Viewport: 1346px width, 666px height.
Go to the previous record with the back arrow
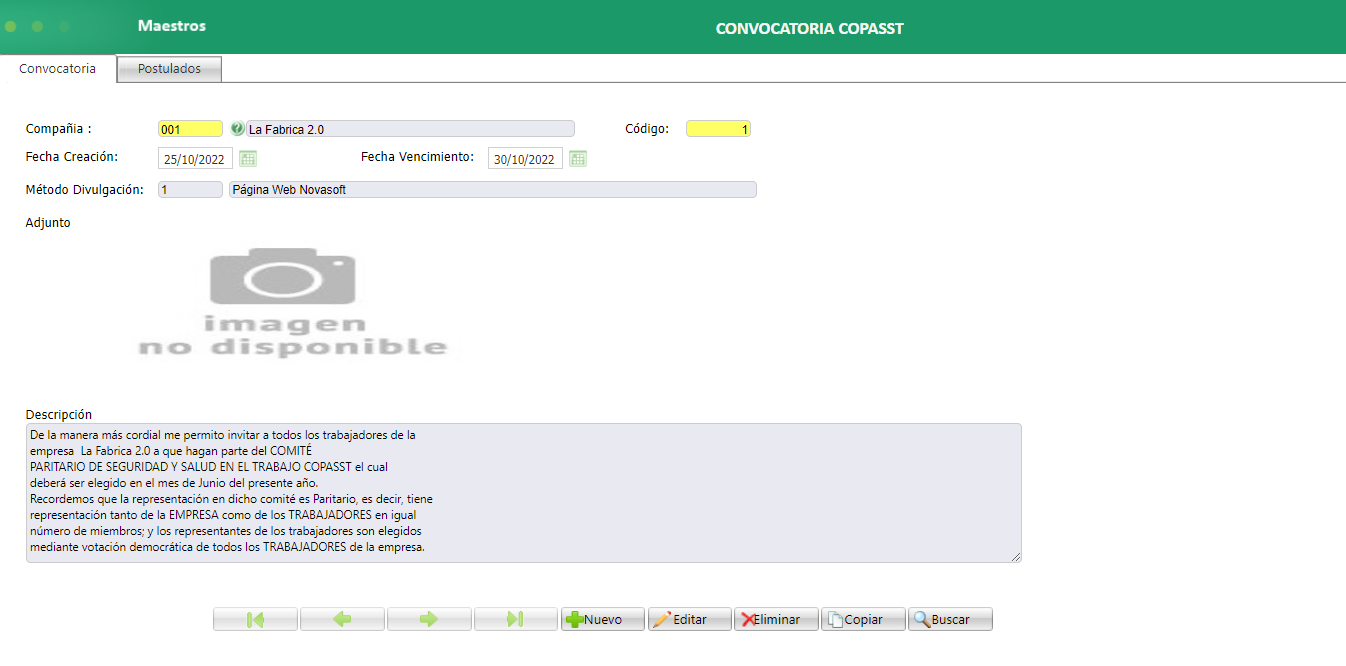click(x=342, y=618)
